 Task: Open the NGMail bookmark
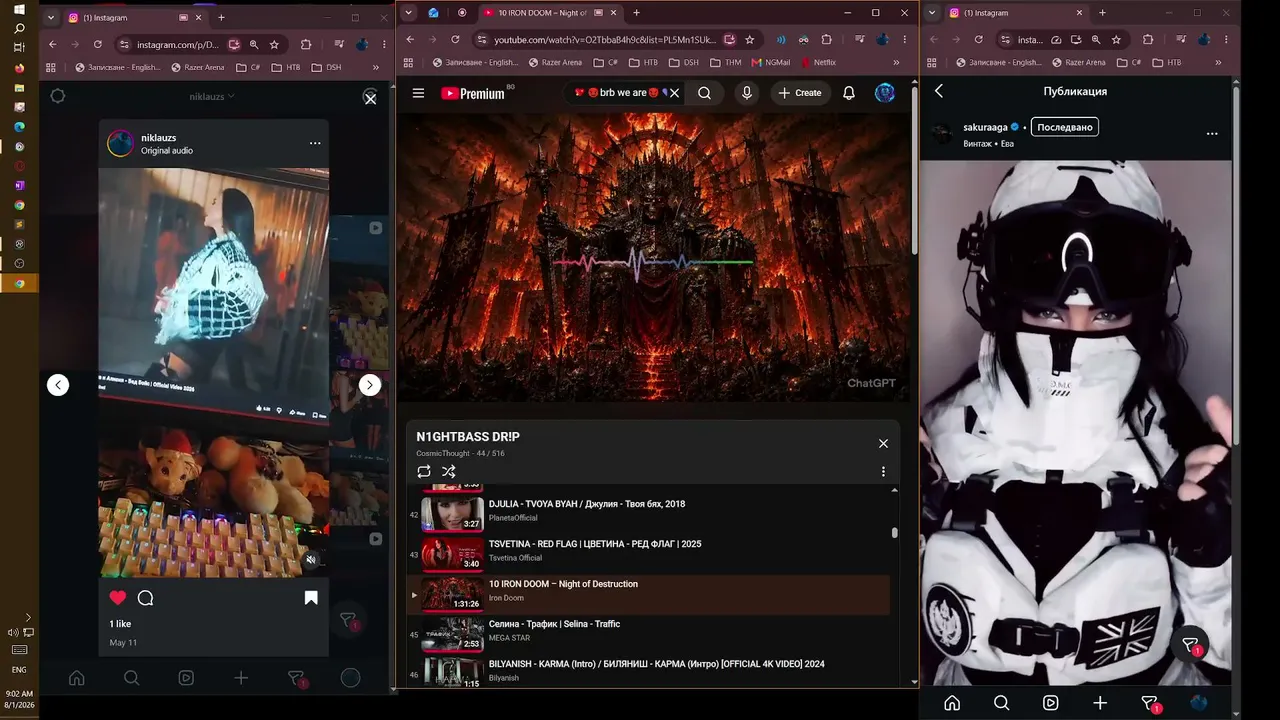pyautogui.click(x=770, y=62)
